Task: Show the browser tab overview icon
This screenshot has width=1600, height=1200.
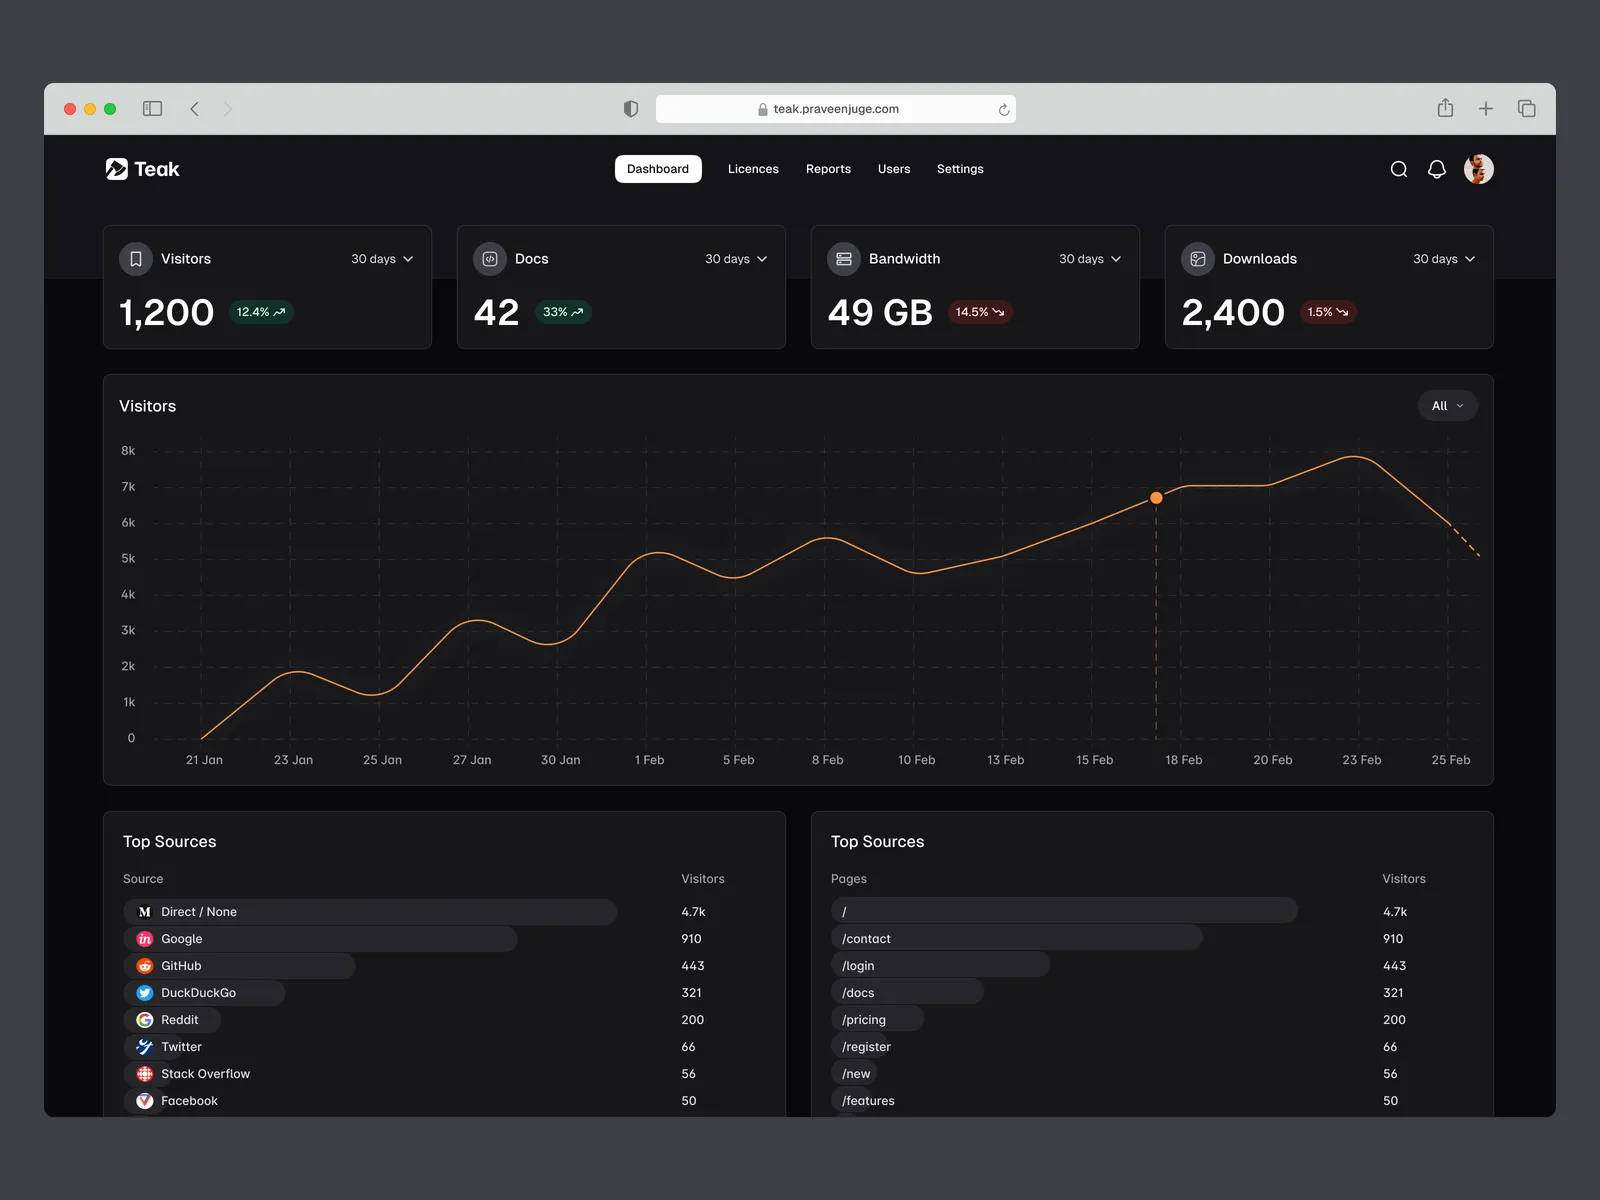Action: pyautogui.click(x=1526, y=109)
